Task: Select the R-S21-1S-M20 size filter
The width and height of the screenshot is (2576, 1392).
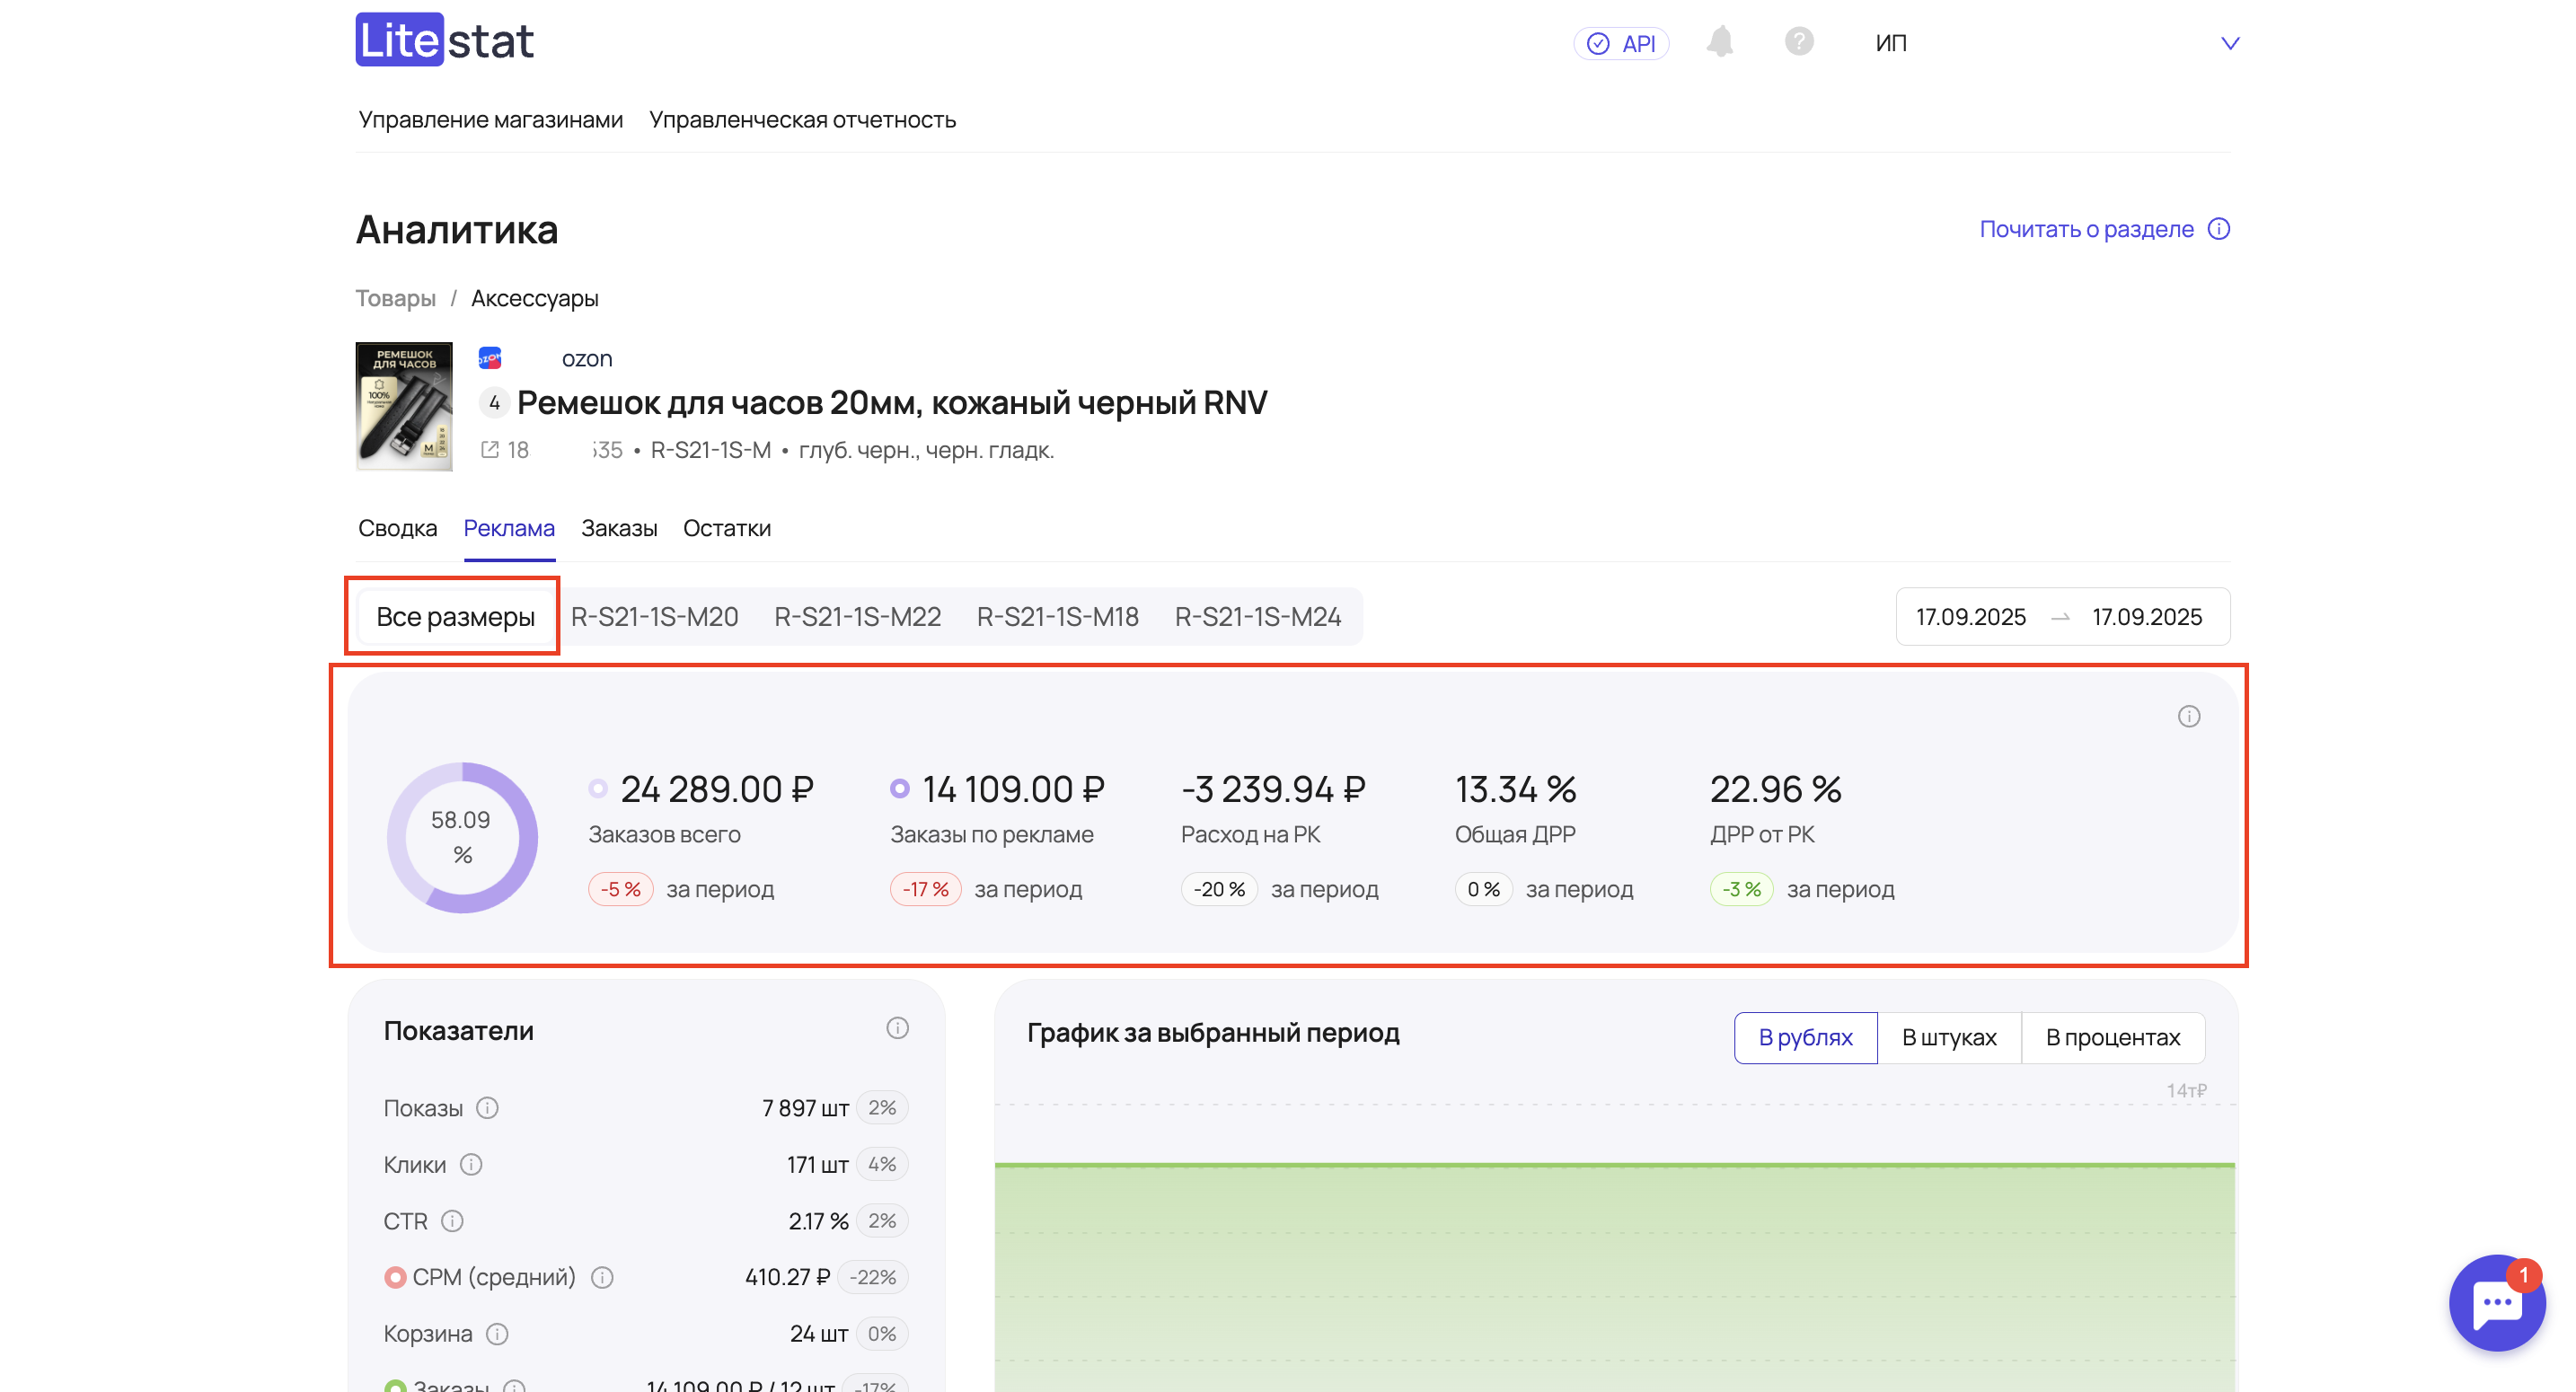Action: 654,617
